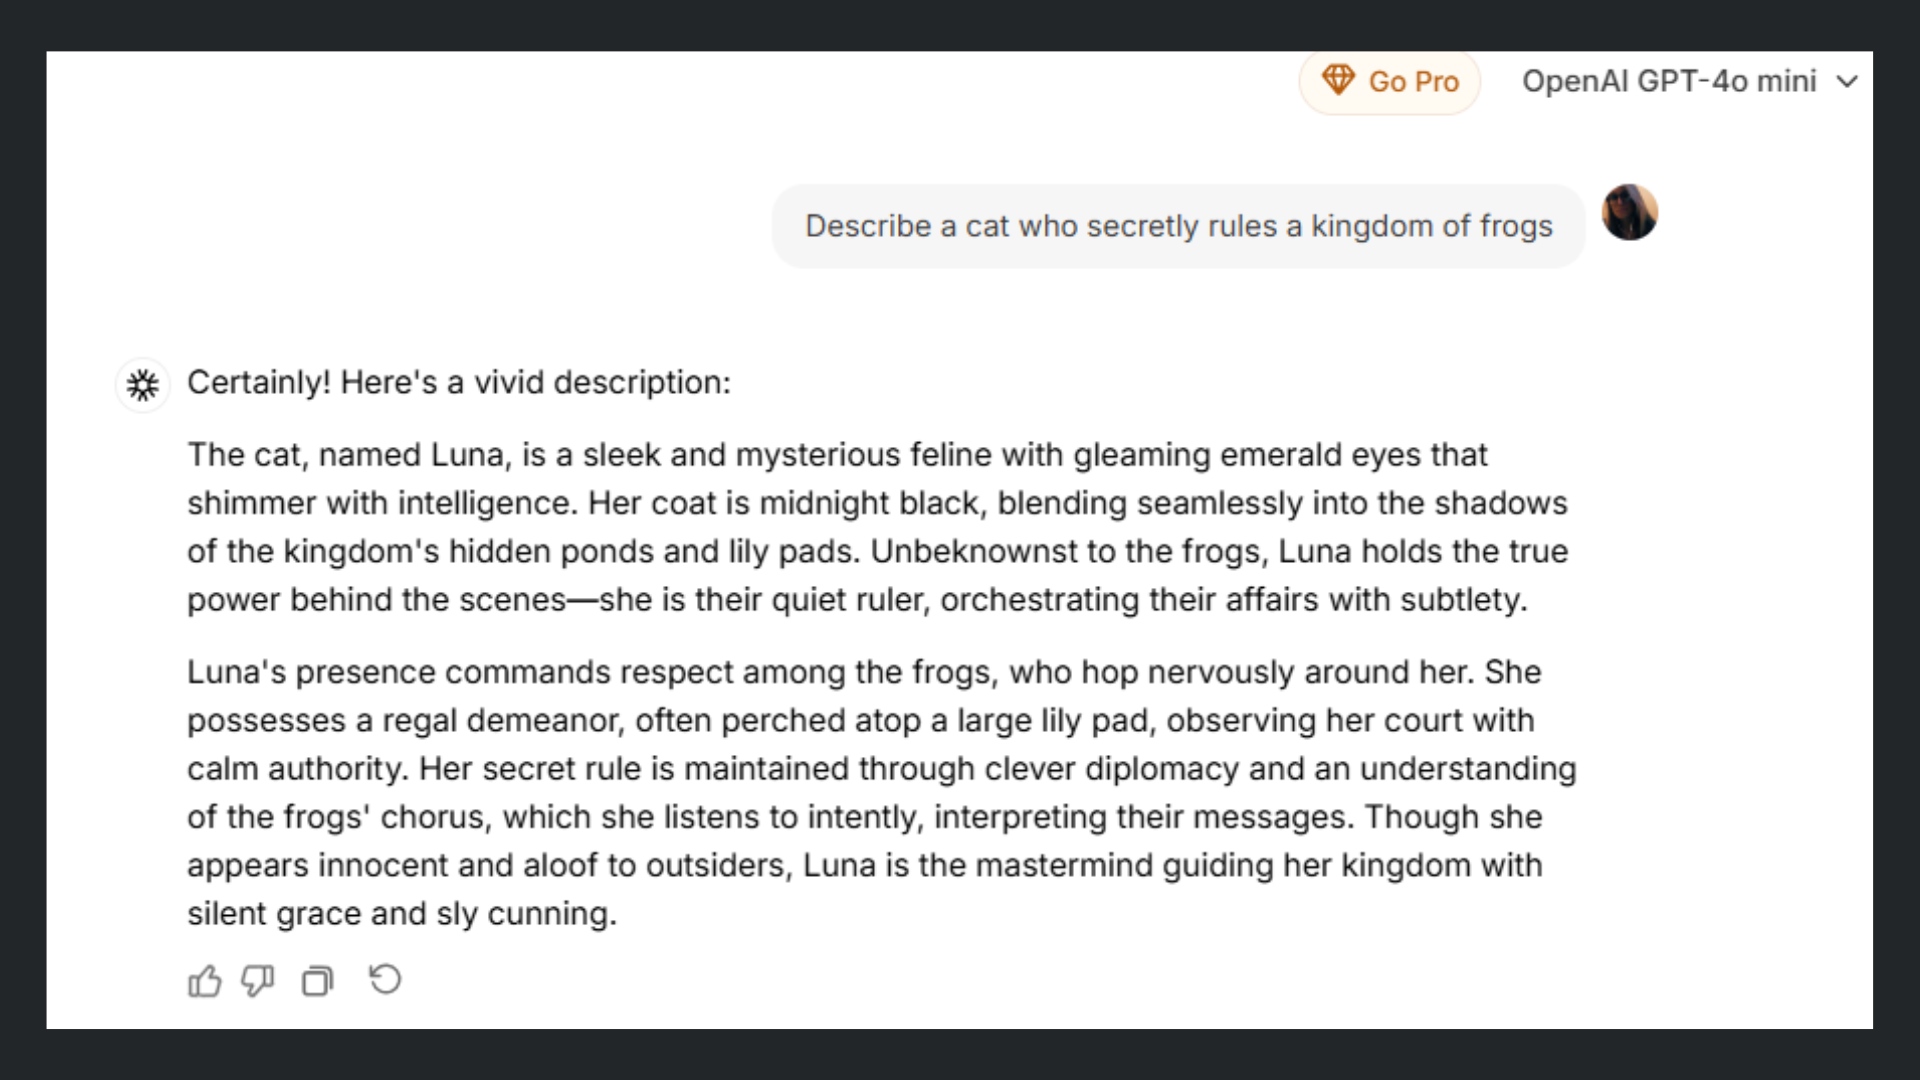
Task: Click the assistant's sunburst logo icon
Action: coord(143,385)
